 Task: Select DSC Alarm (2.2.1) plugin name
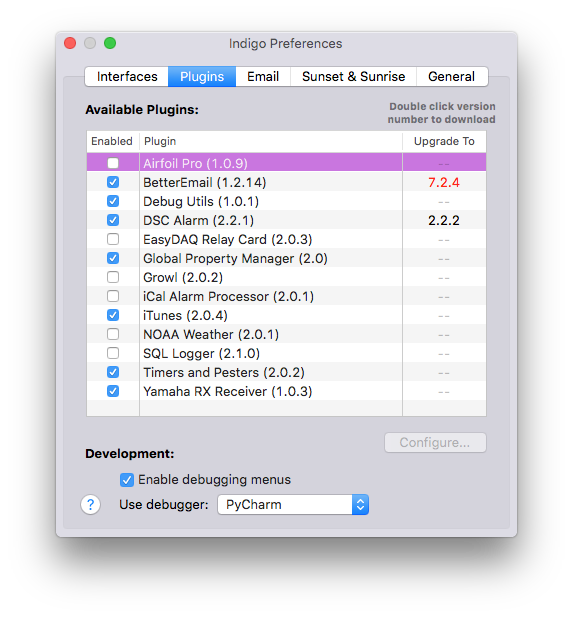[x=198, y=220]
